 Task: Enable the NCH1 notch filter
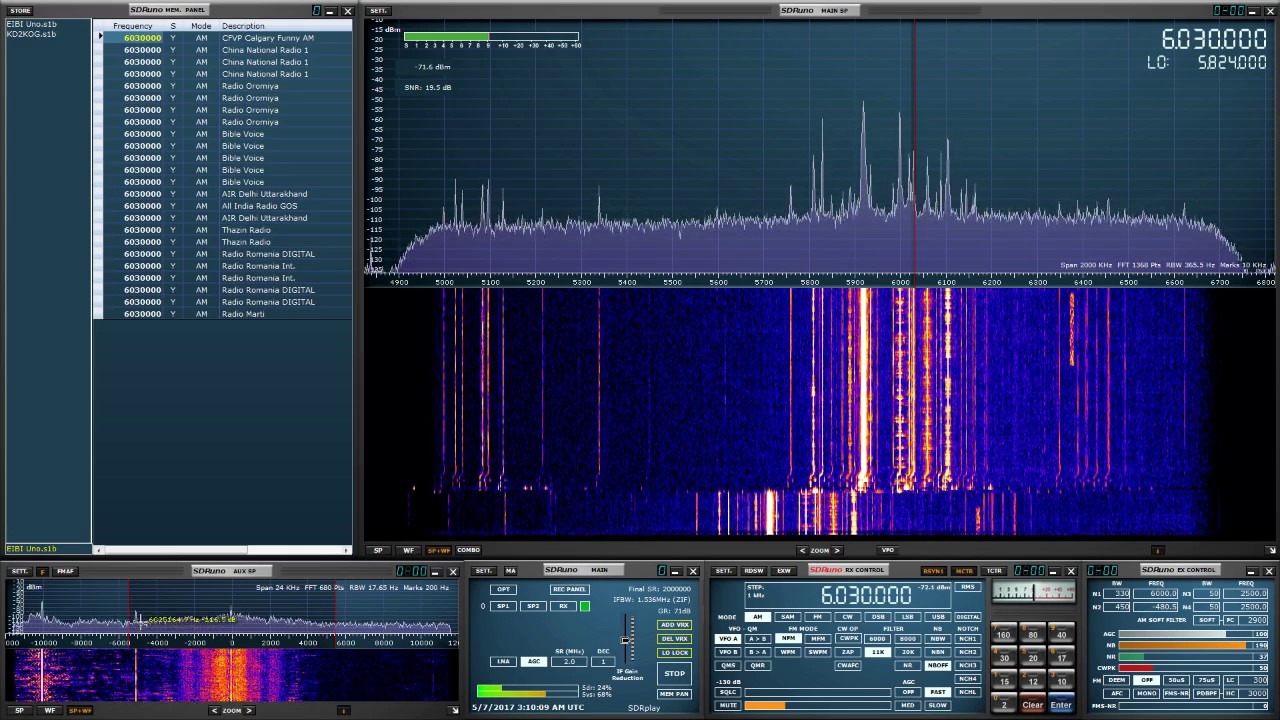pos(968,639)
